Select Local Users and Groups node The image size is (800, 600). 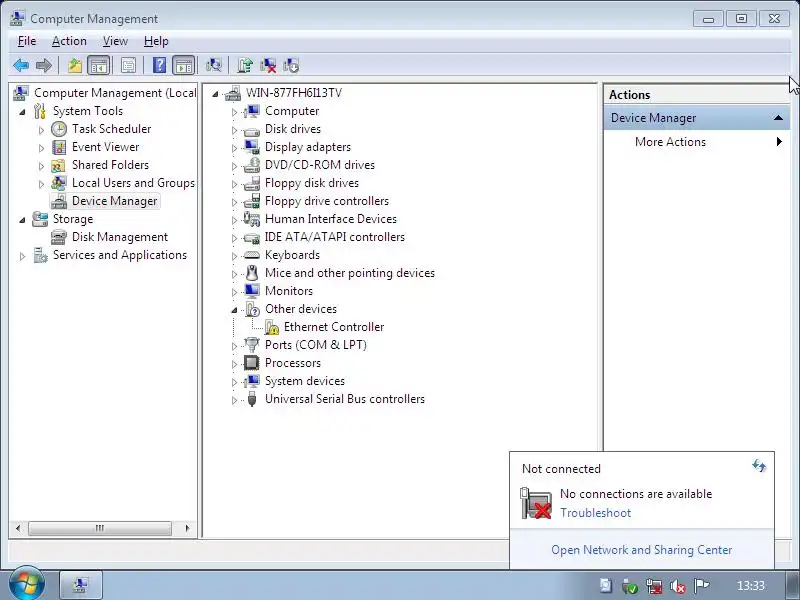point(133,183)
